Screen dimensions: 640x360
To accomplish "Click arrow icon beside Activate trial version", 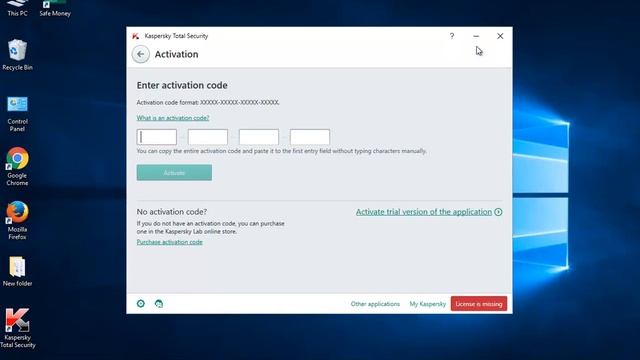I will (498, 212).
